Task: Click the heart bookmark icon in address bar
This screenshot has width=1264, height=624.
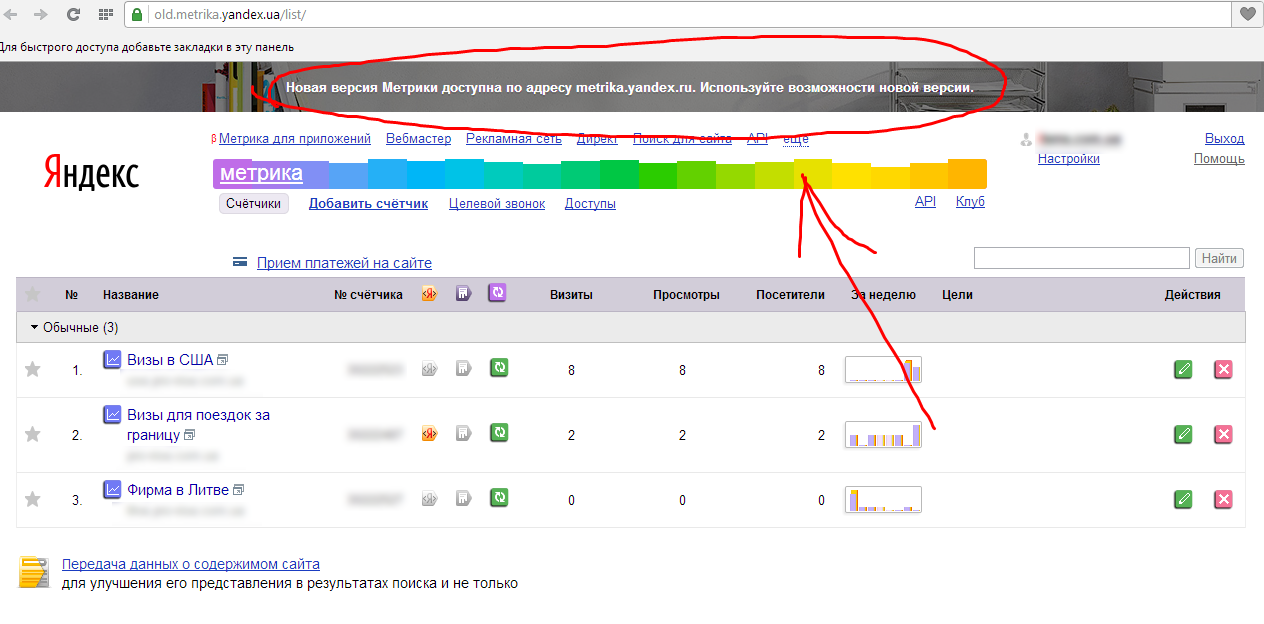Action: coord(1247,14)
